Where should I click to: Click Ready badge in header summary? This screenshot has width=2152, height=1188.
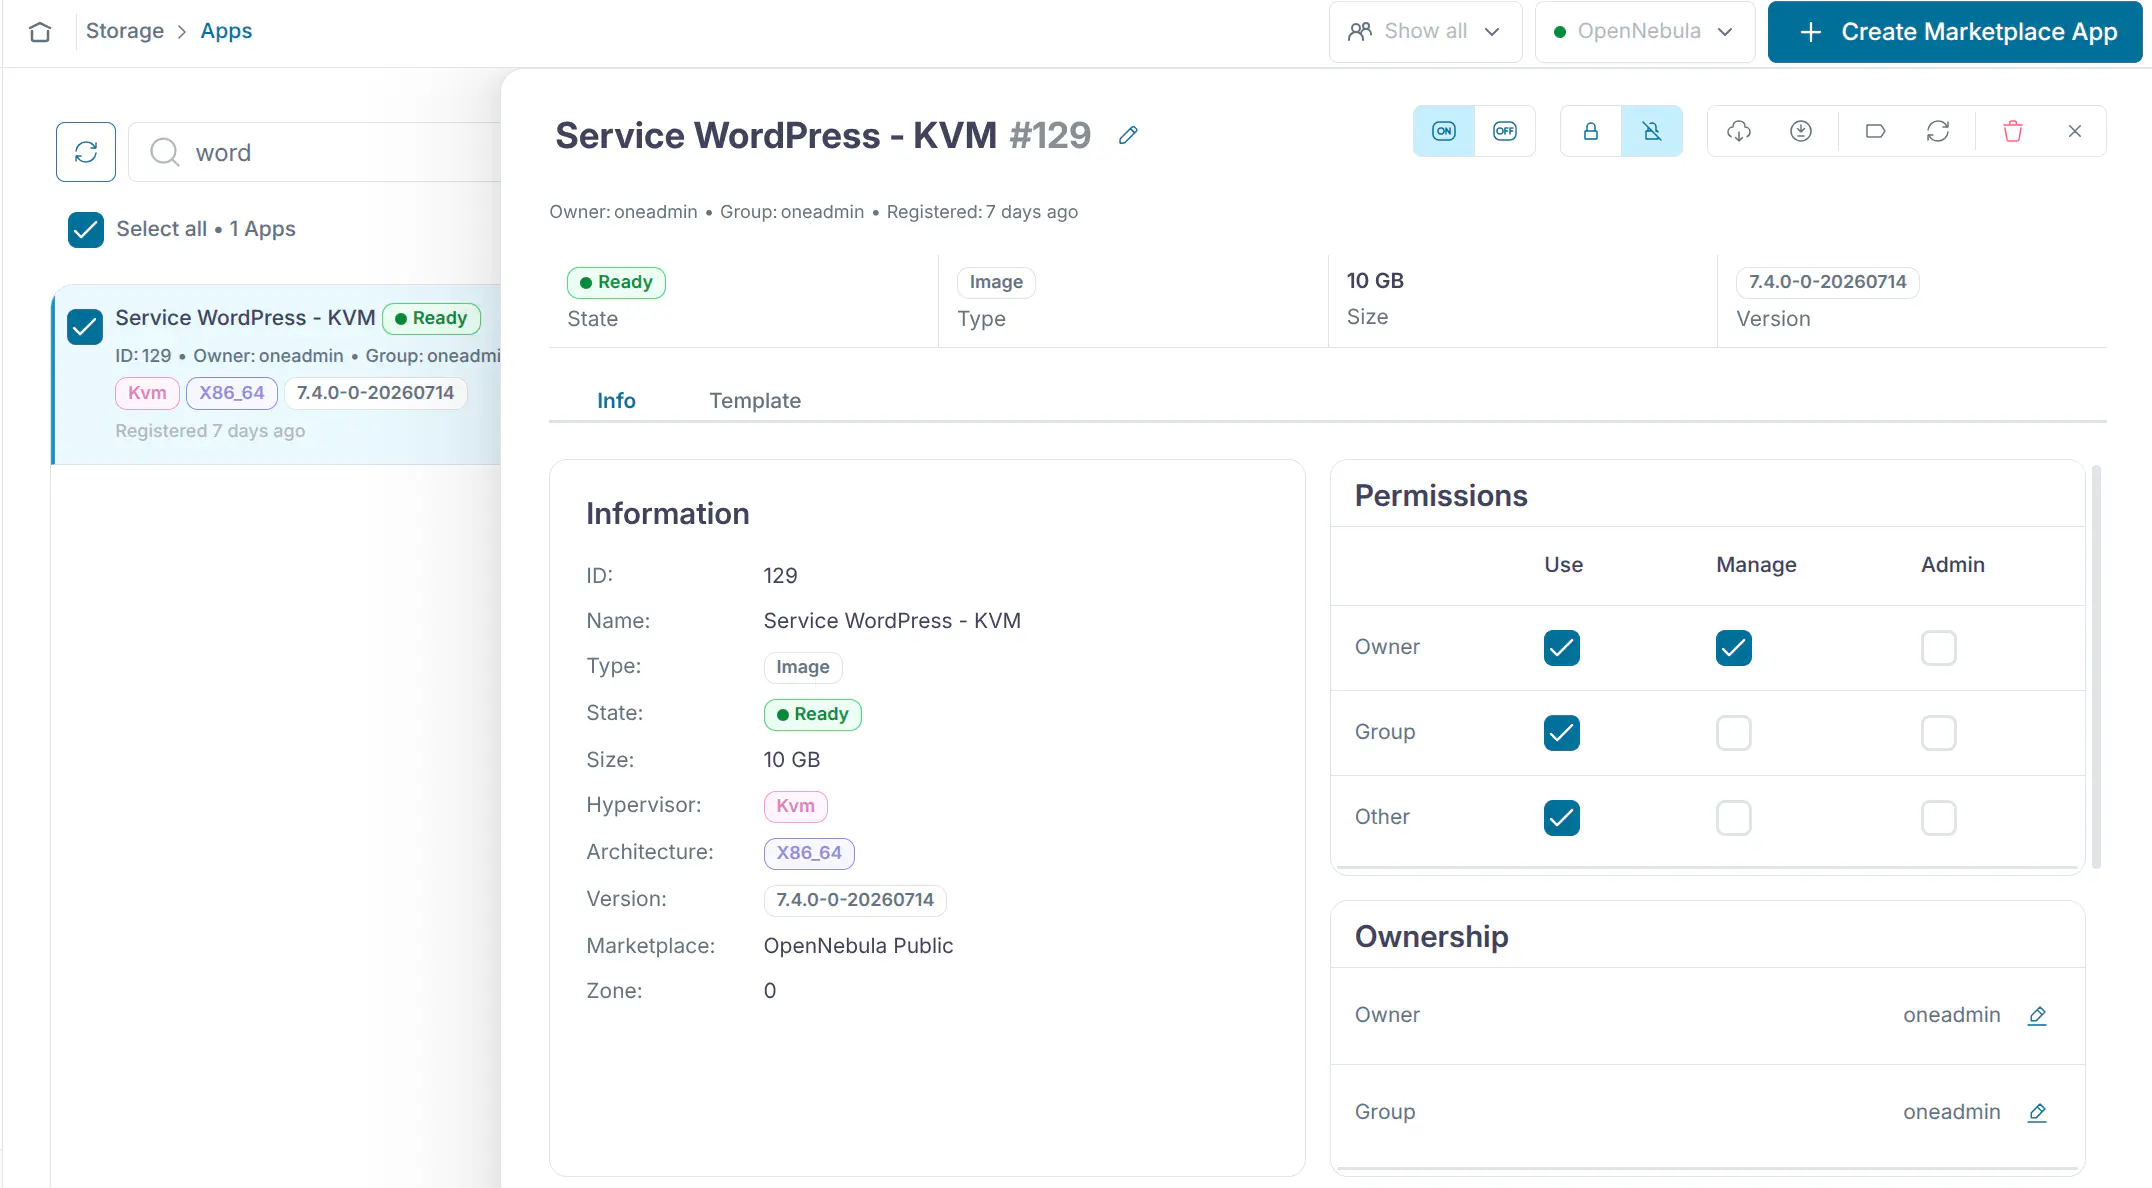point(616,282)
